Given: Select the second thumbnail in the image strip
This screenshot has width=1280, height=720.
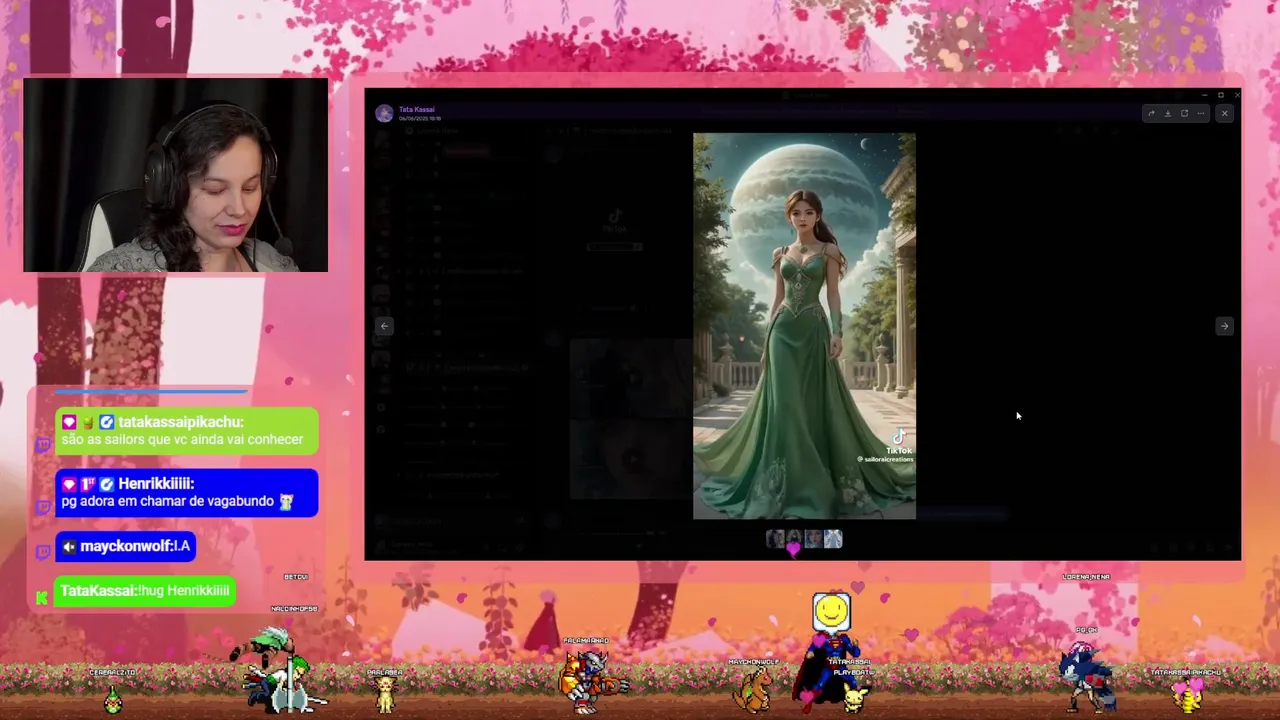Looking at the screenshot, I should [x=794, y=539].
